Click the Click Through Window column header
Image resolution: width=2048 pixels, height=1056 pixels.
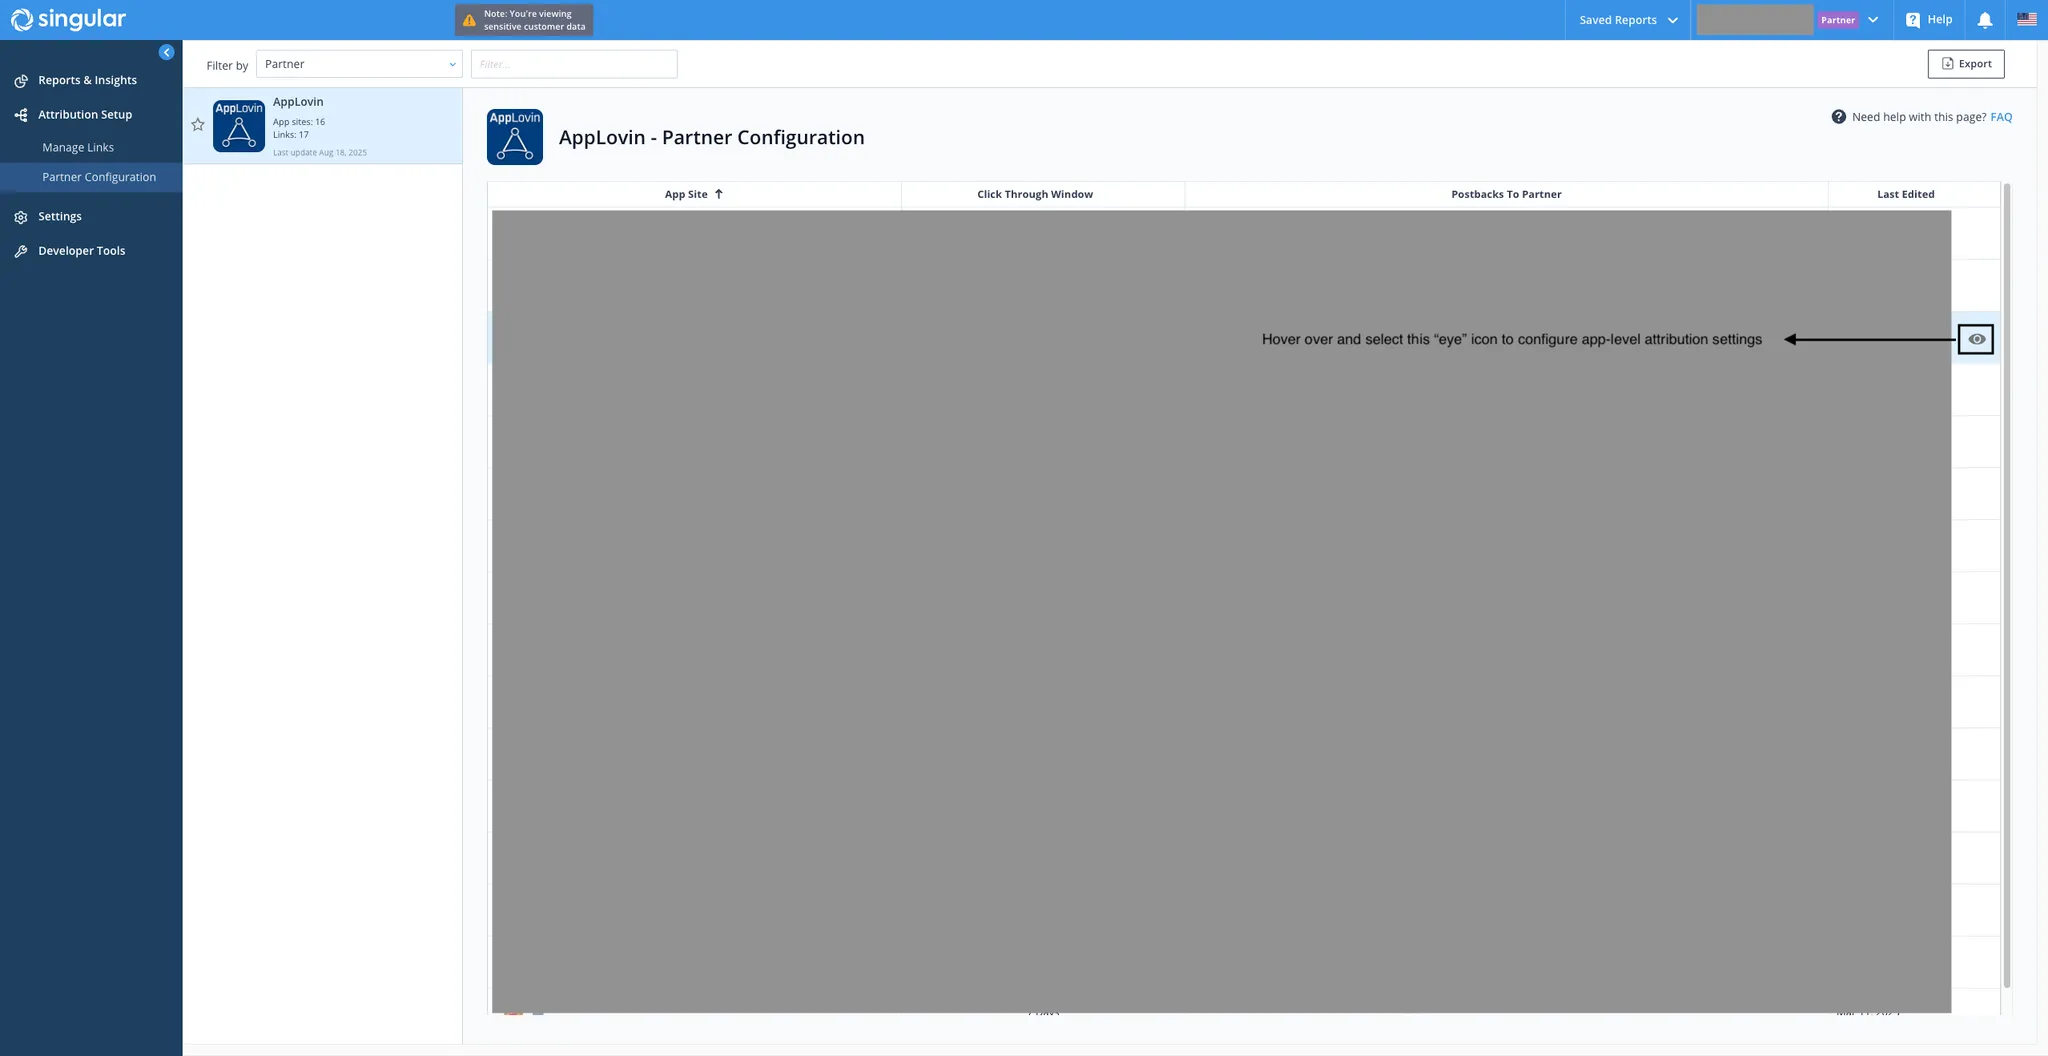tap(1035, 194)
